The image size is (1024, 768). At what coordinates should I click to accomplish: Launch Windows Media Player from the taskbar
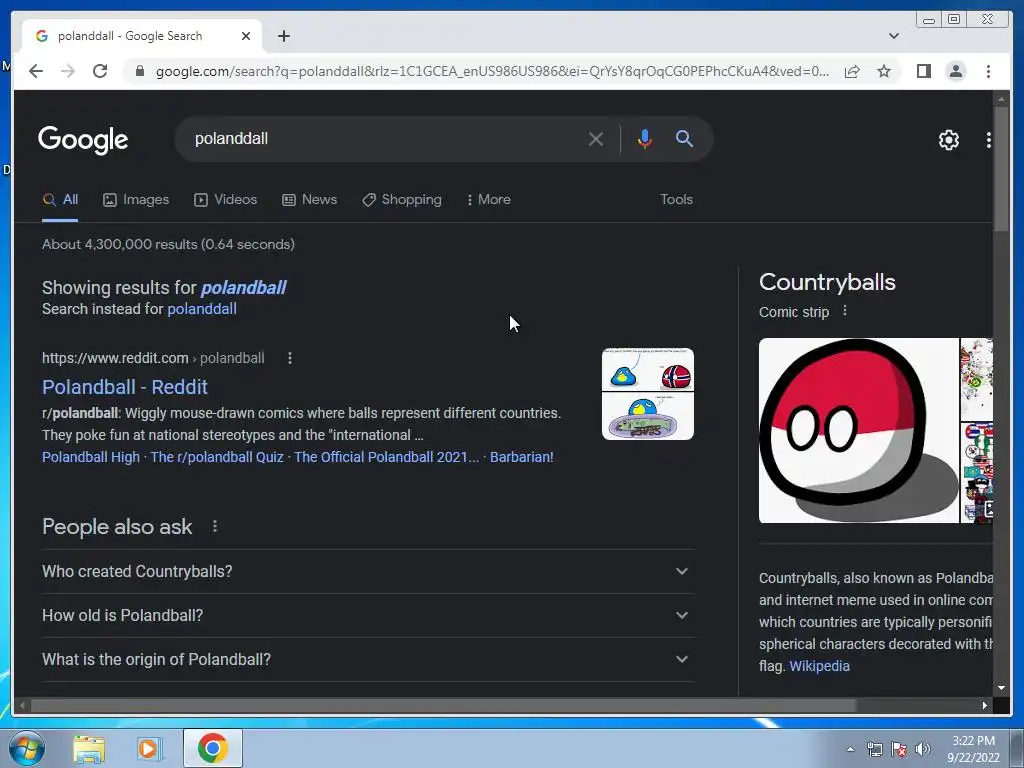pos(149,749)
